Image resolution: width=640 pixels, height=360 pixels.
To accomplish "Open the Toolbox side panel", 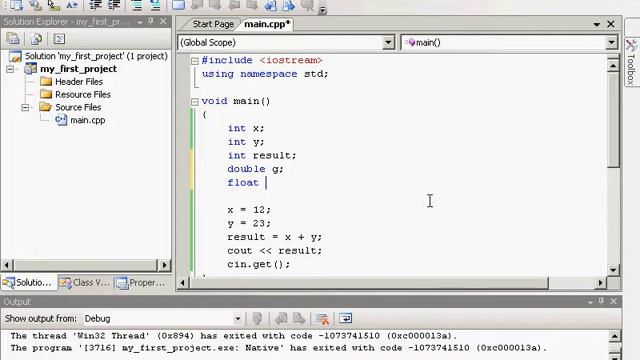I will pyautogui.click(x=631, y=62).
